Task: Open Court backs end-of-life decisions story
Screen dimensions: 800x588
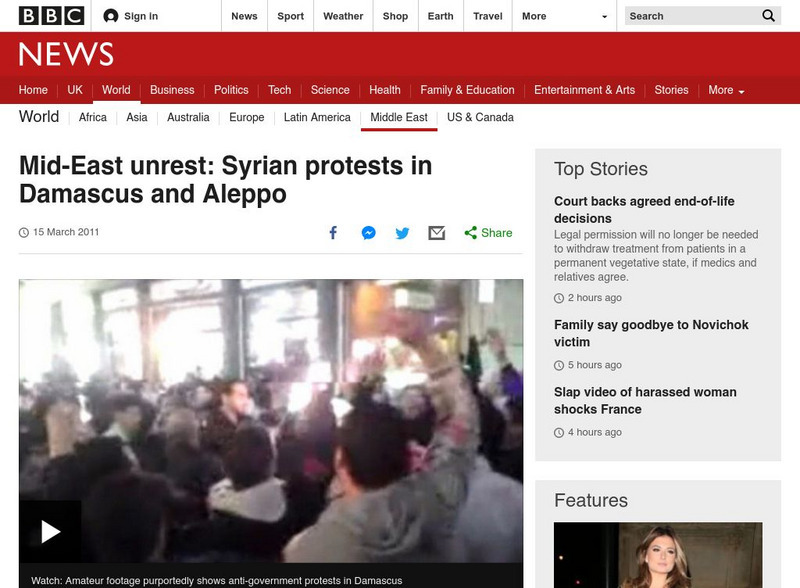Action: 644,210
